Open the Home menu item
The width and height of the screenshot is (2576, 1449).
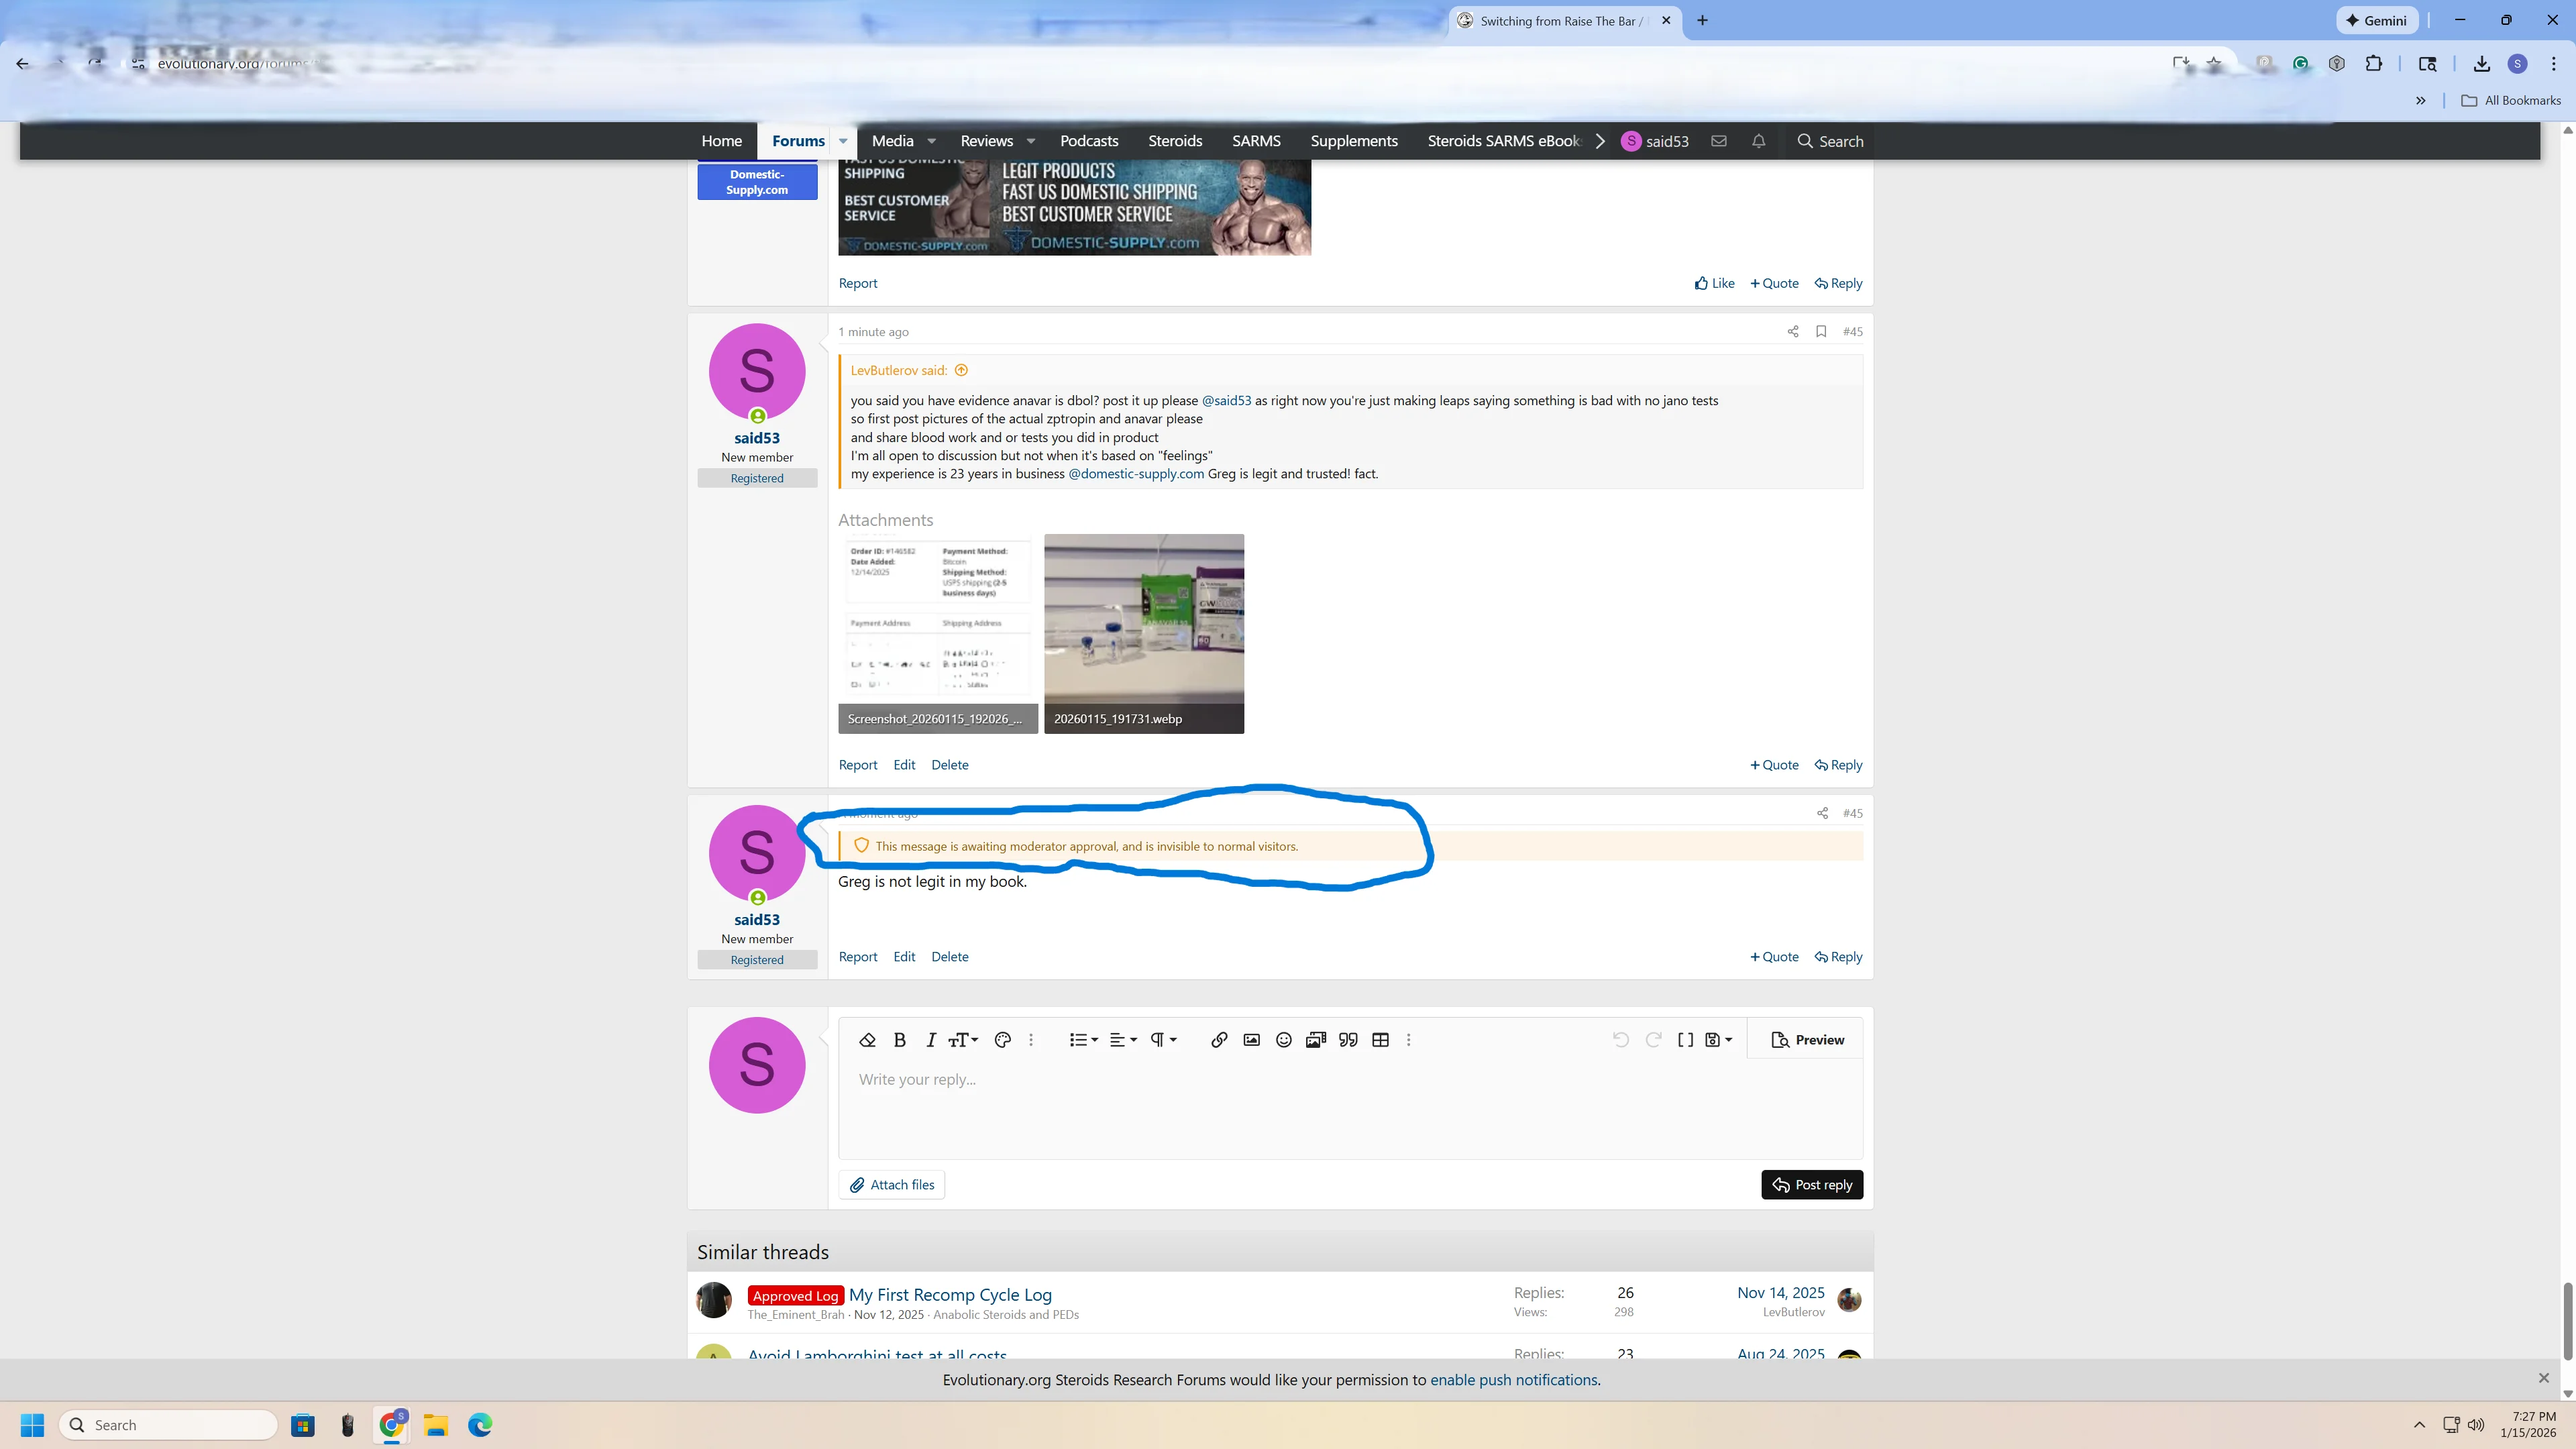pyautogui.click(x=722, y=141)
